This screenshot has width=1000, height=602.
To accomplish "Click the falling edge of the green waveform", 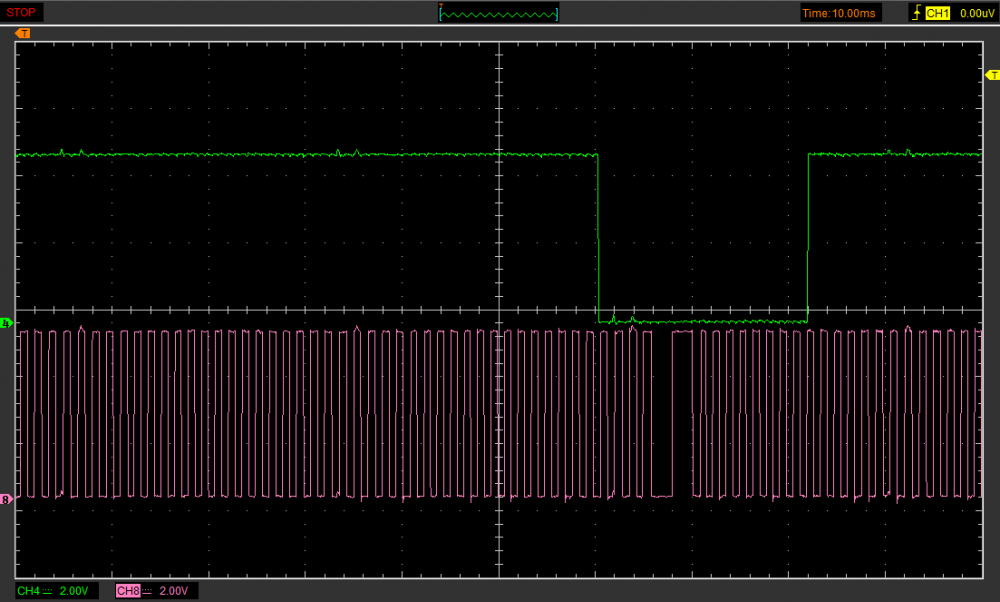I will [598, 240].
